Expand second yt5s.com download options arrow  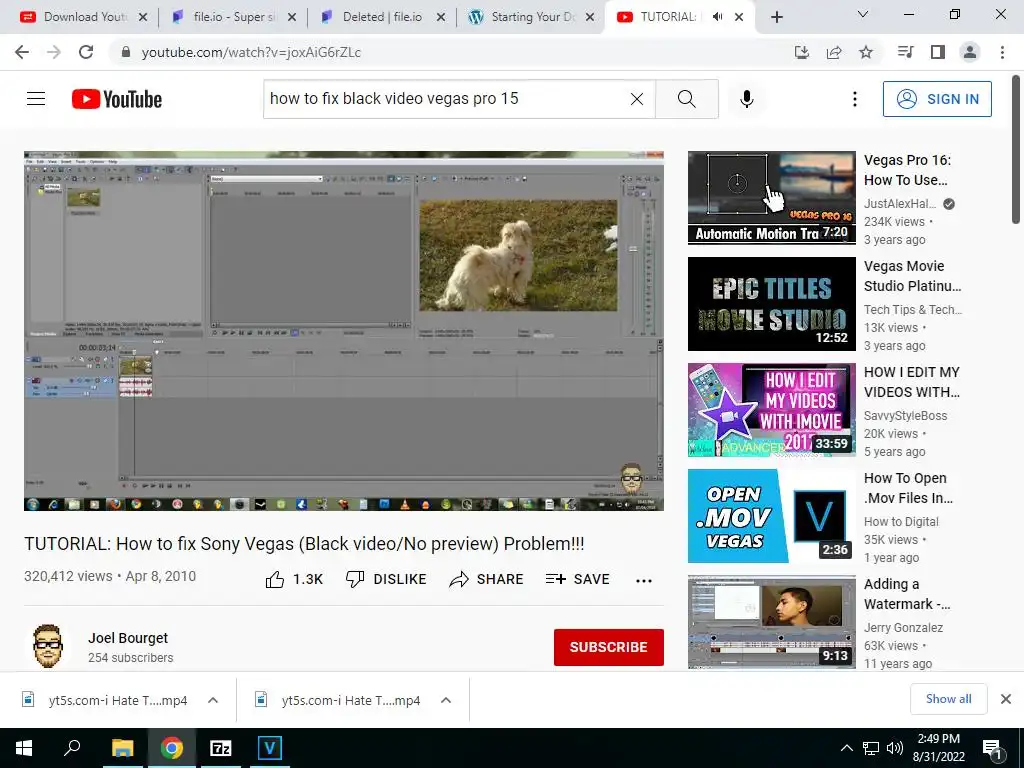446,700
